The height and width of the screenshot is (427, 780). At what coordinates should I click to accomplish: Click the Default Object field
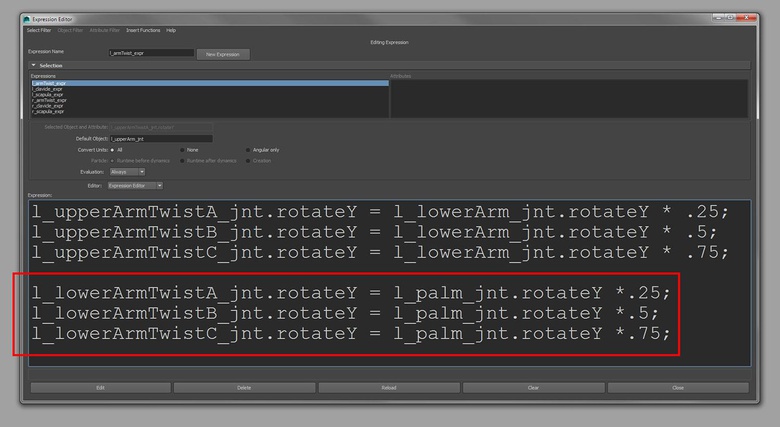click(160, 138)
